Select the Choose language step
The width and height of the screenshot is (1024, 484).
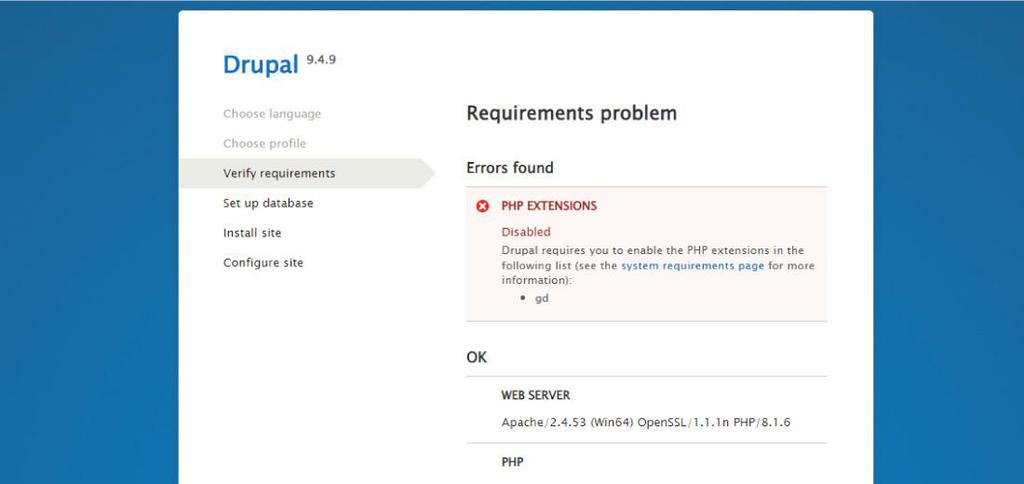click(272, 114)
